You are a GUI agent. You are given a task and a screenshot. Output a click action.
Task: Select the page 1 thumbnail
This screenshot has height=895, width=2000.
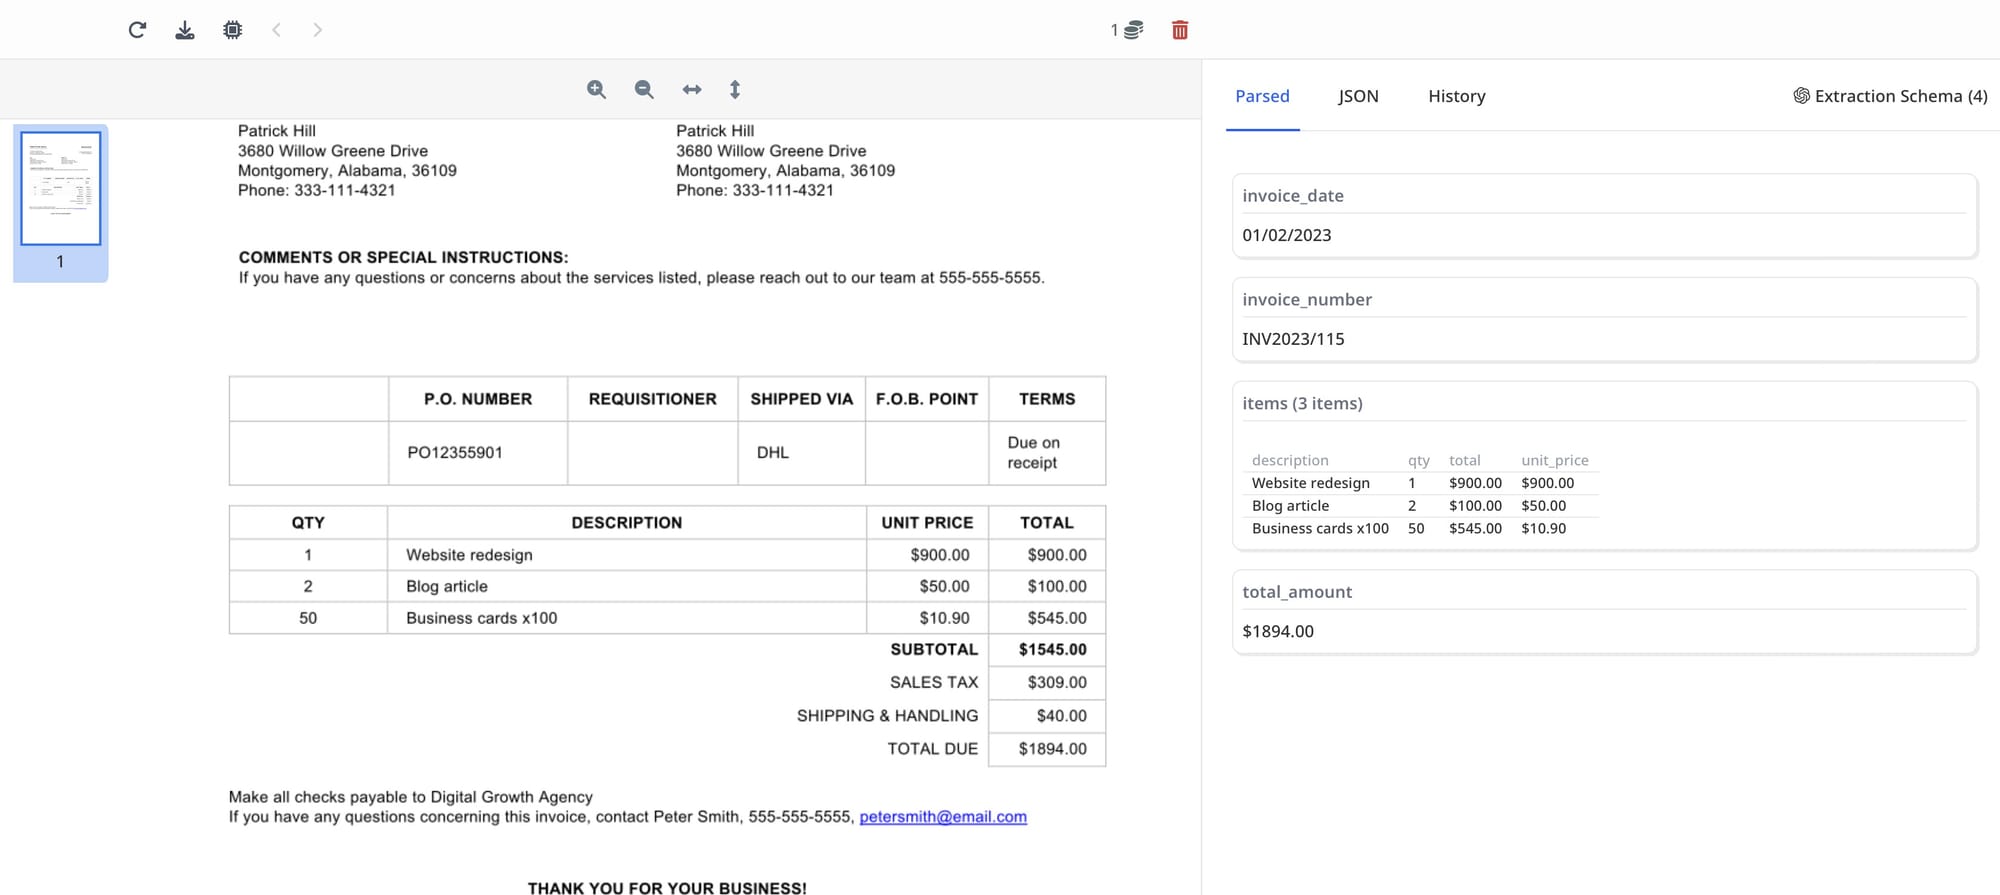(61, 188)
